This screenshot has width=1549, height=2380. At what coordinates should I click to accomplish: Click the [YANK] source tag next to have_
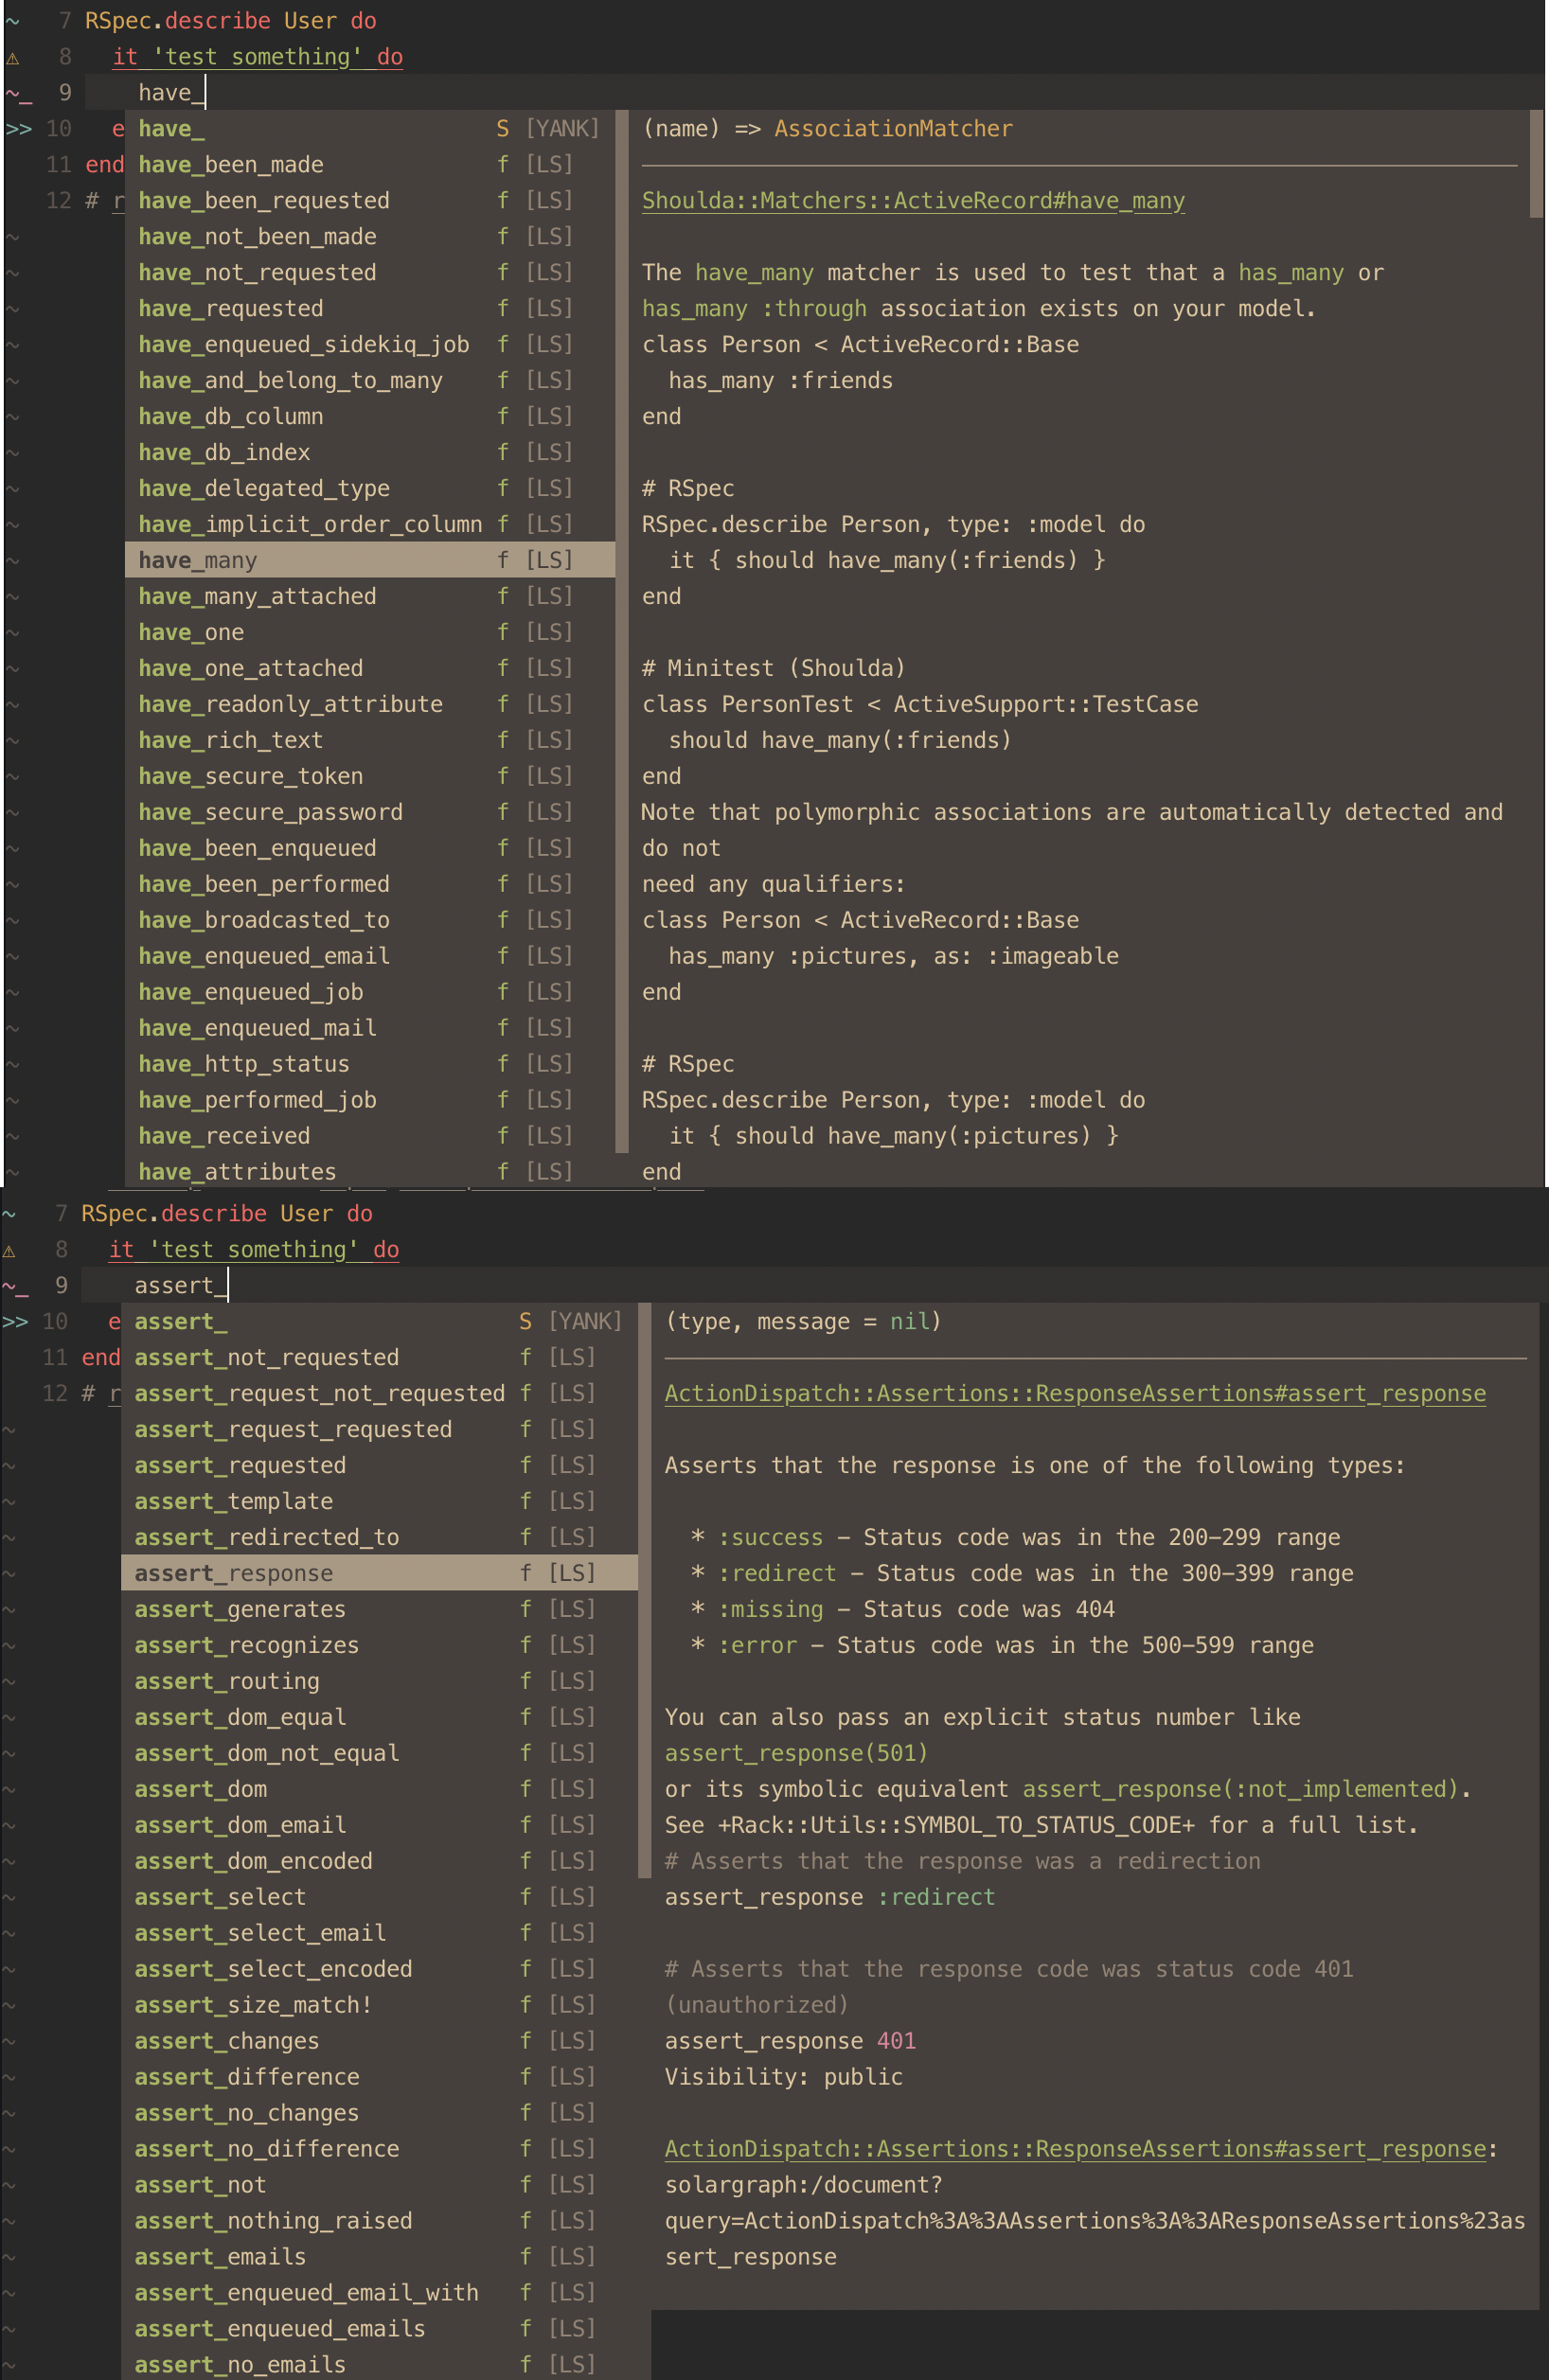coord(562,129)
